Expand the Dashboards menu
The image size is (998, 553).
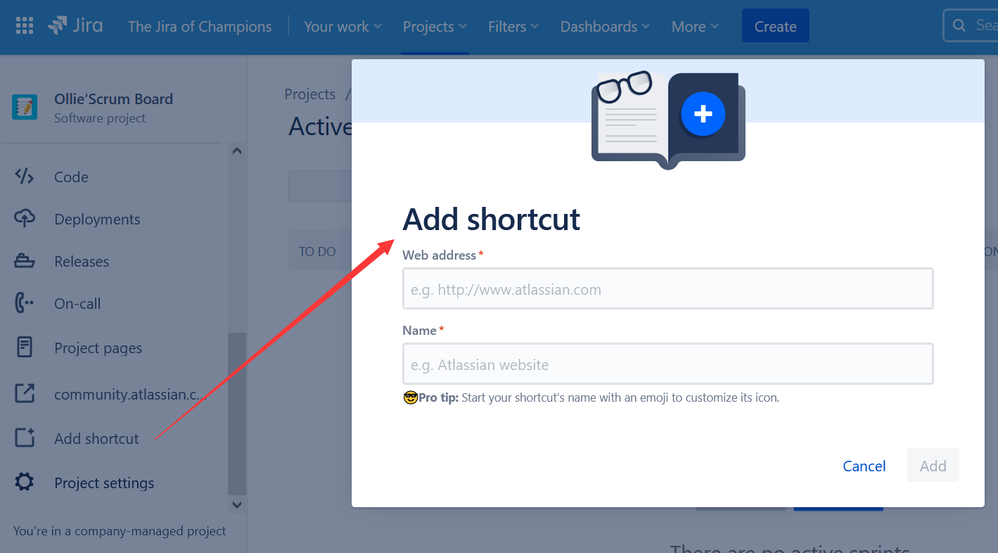coord(605,27)
